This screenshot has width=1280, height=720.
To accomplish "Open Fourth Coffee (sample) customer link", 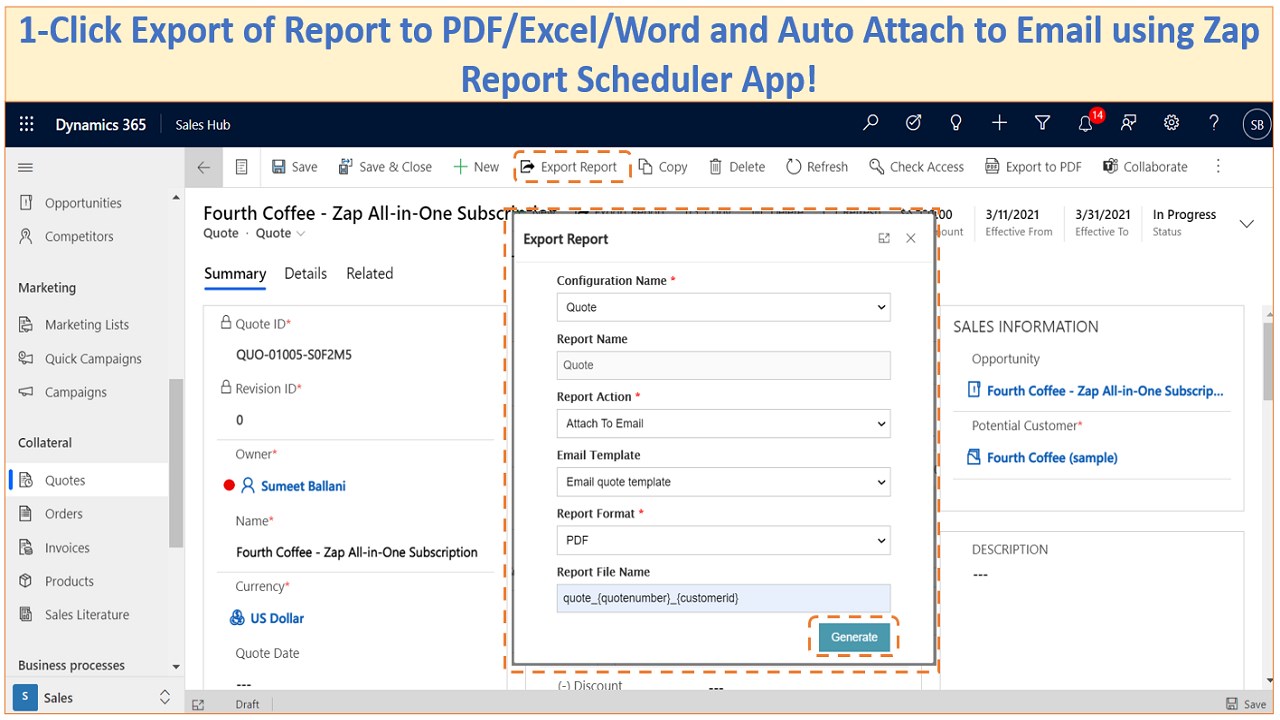I will click(1052, 458).
